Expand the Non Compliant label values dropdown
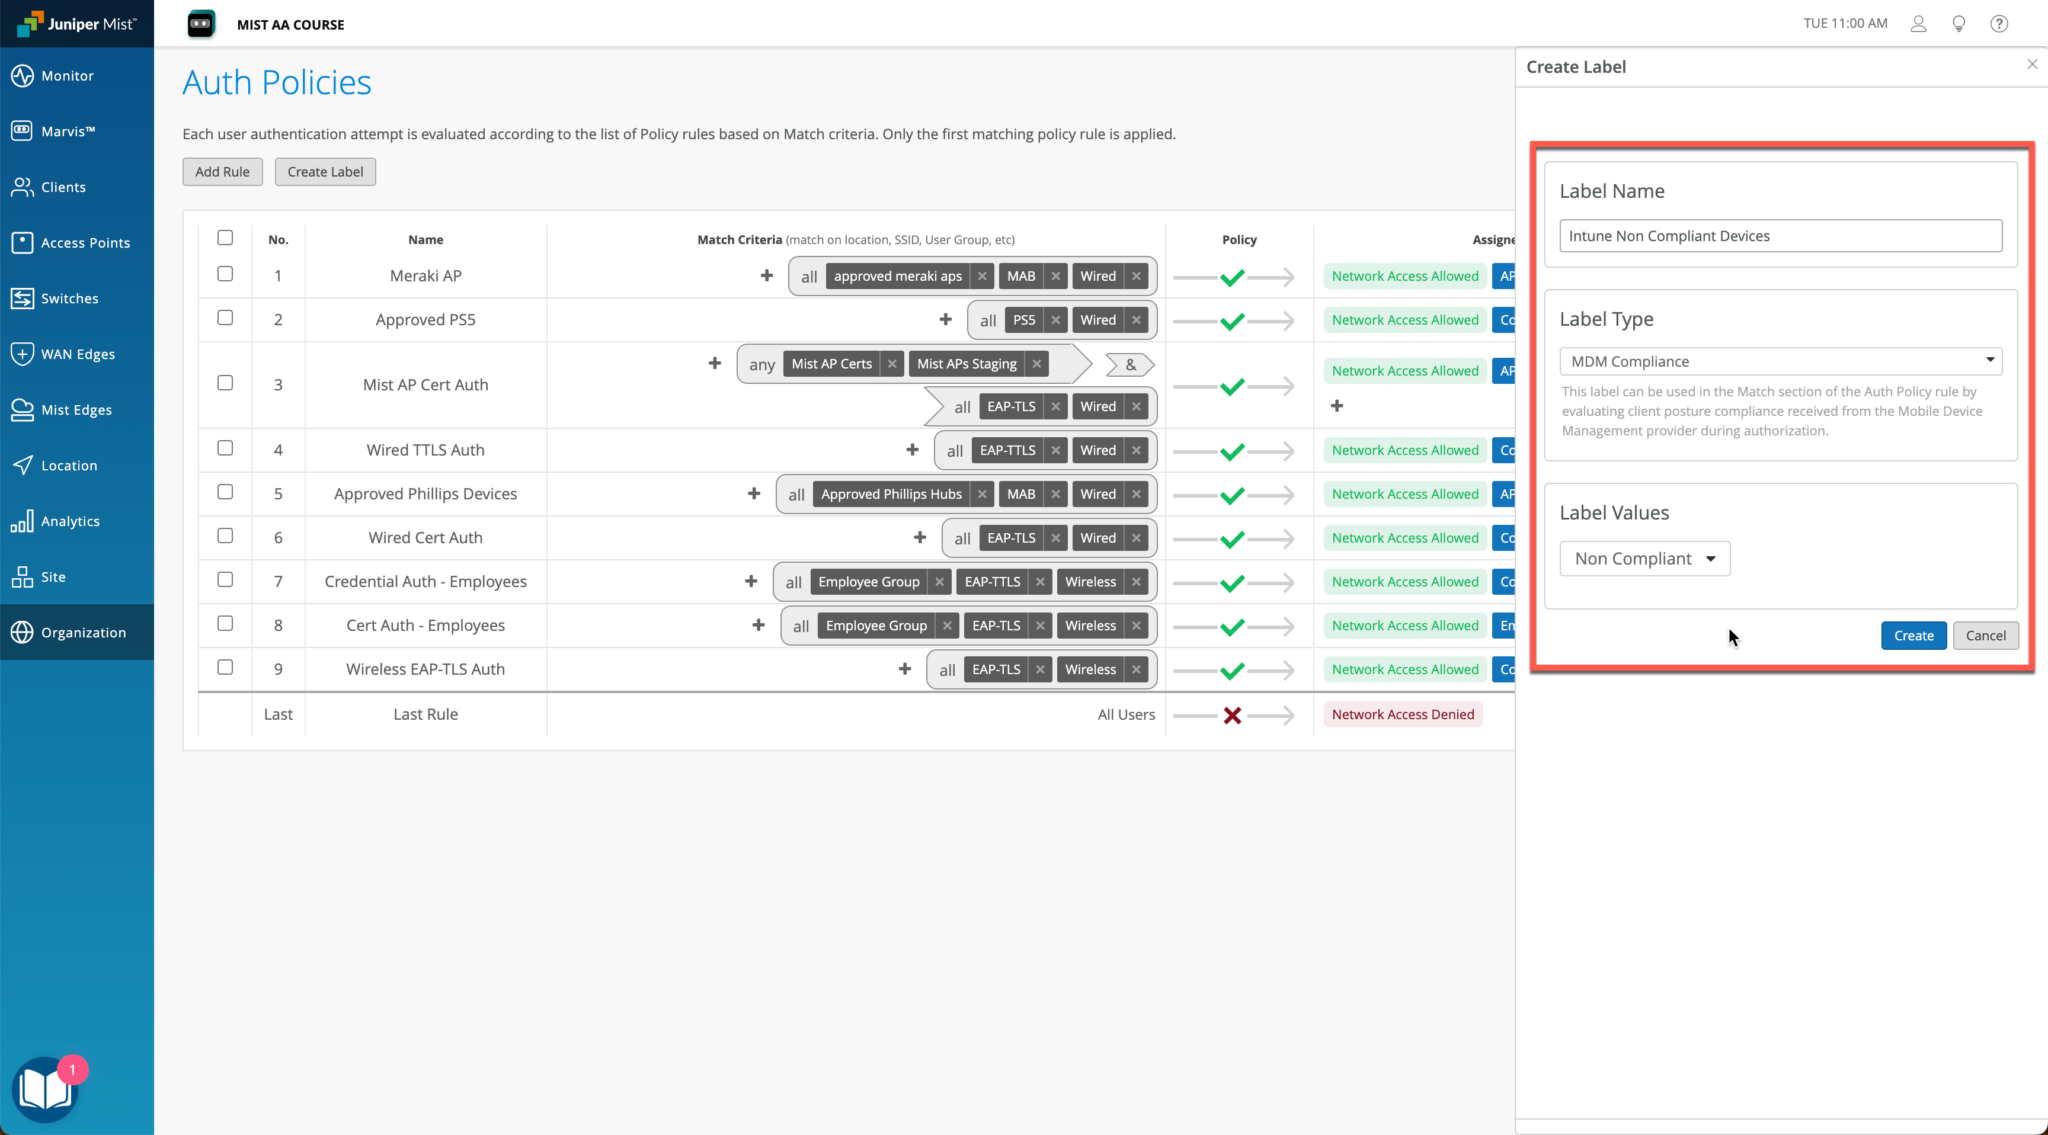Image resolution: width=2048 pixels, height=1135 pixels. pos(1644,558)
